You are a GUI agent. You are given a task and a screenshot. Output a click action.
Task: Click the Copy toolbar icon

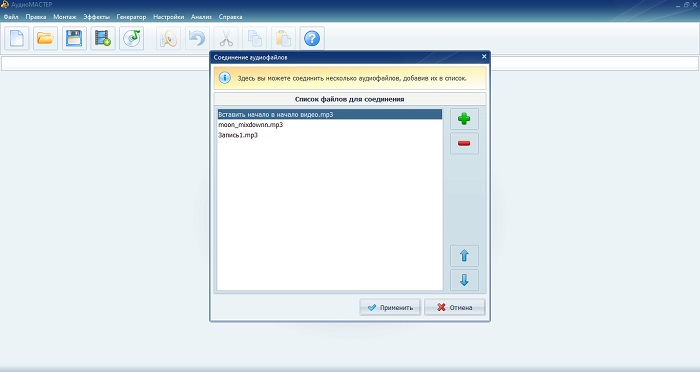(254, 38)
